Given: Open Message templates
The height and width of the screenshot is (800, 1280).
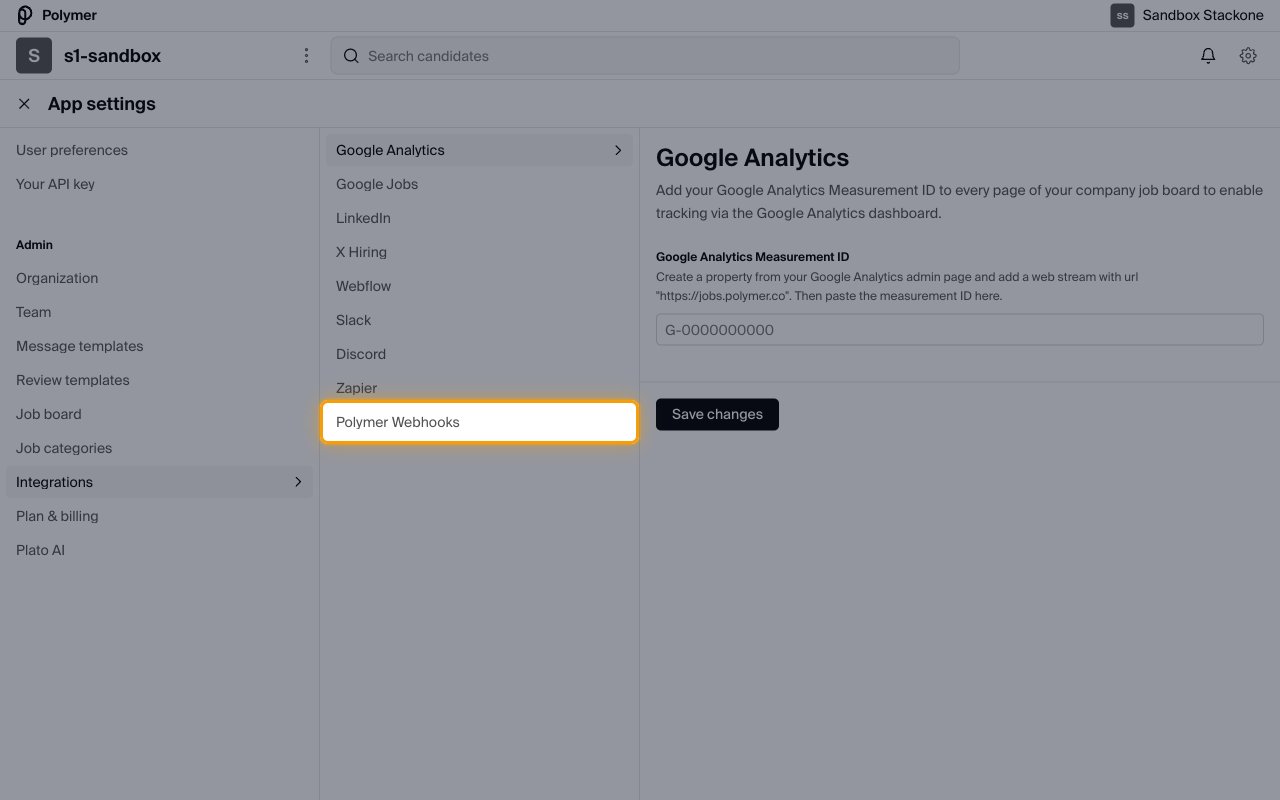Looking at the screenshot, I should pos(79,346).
